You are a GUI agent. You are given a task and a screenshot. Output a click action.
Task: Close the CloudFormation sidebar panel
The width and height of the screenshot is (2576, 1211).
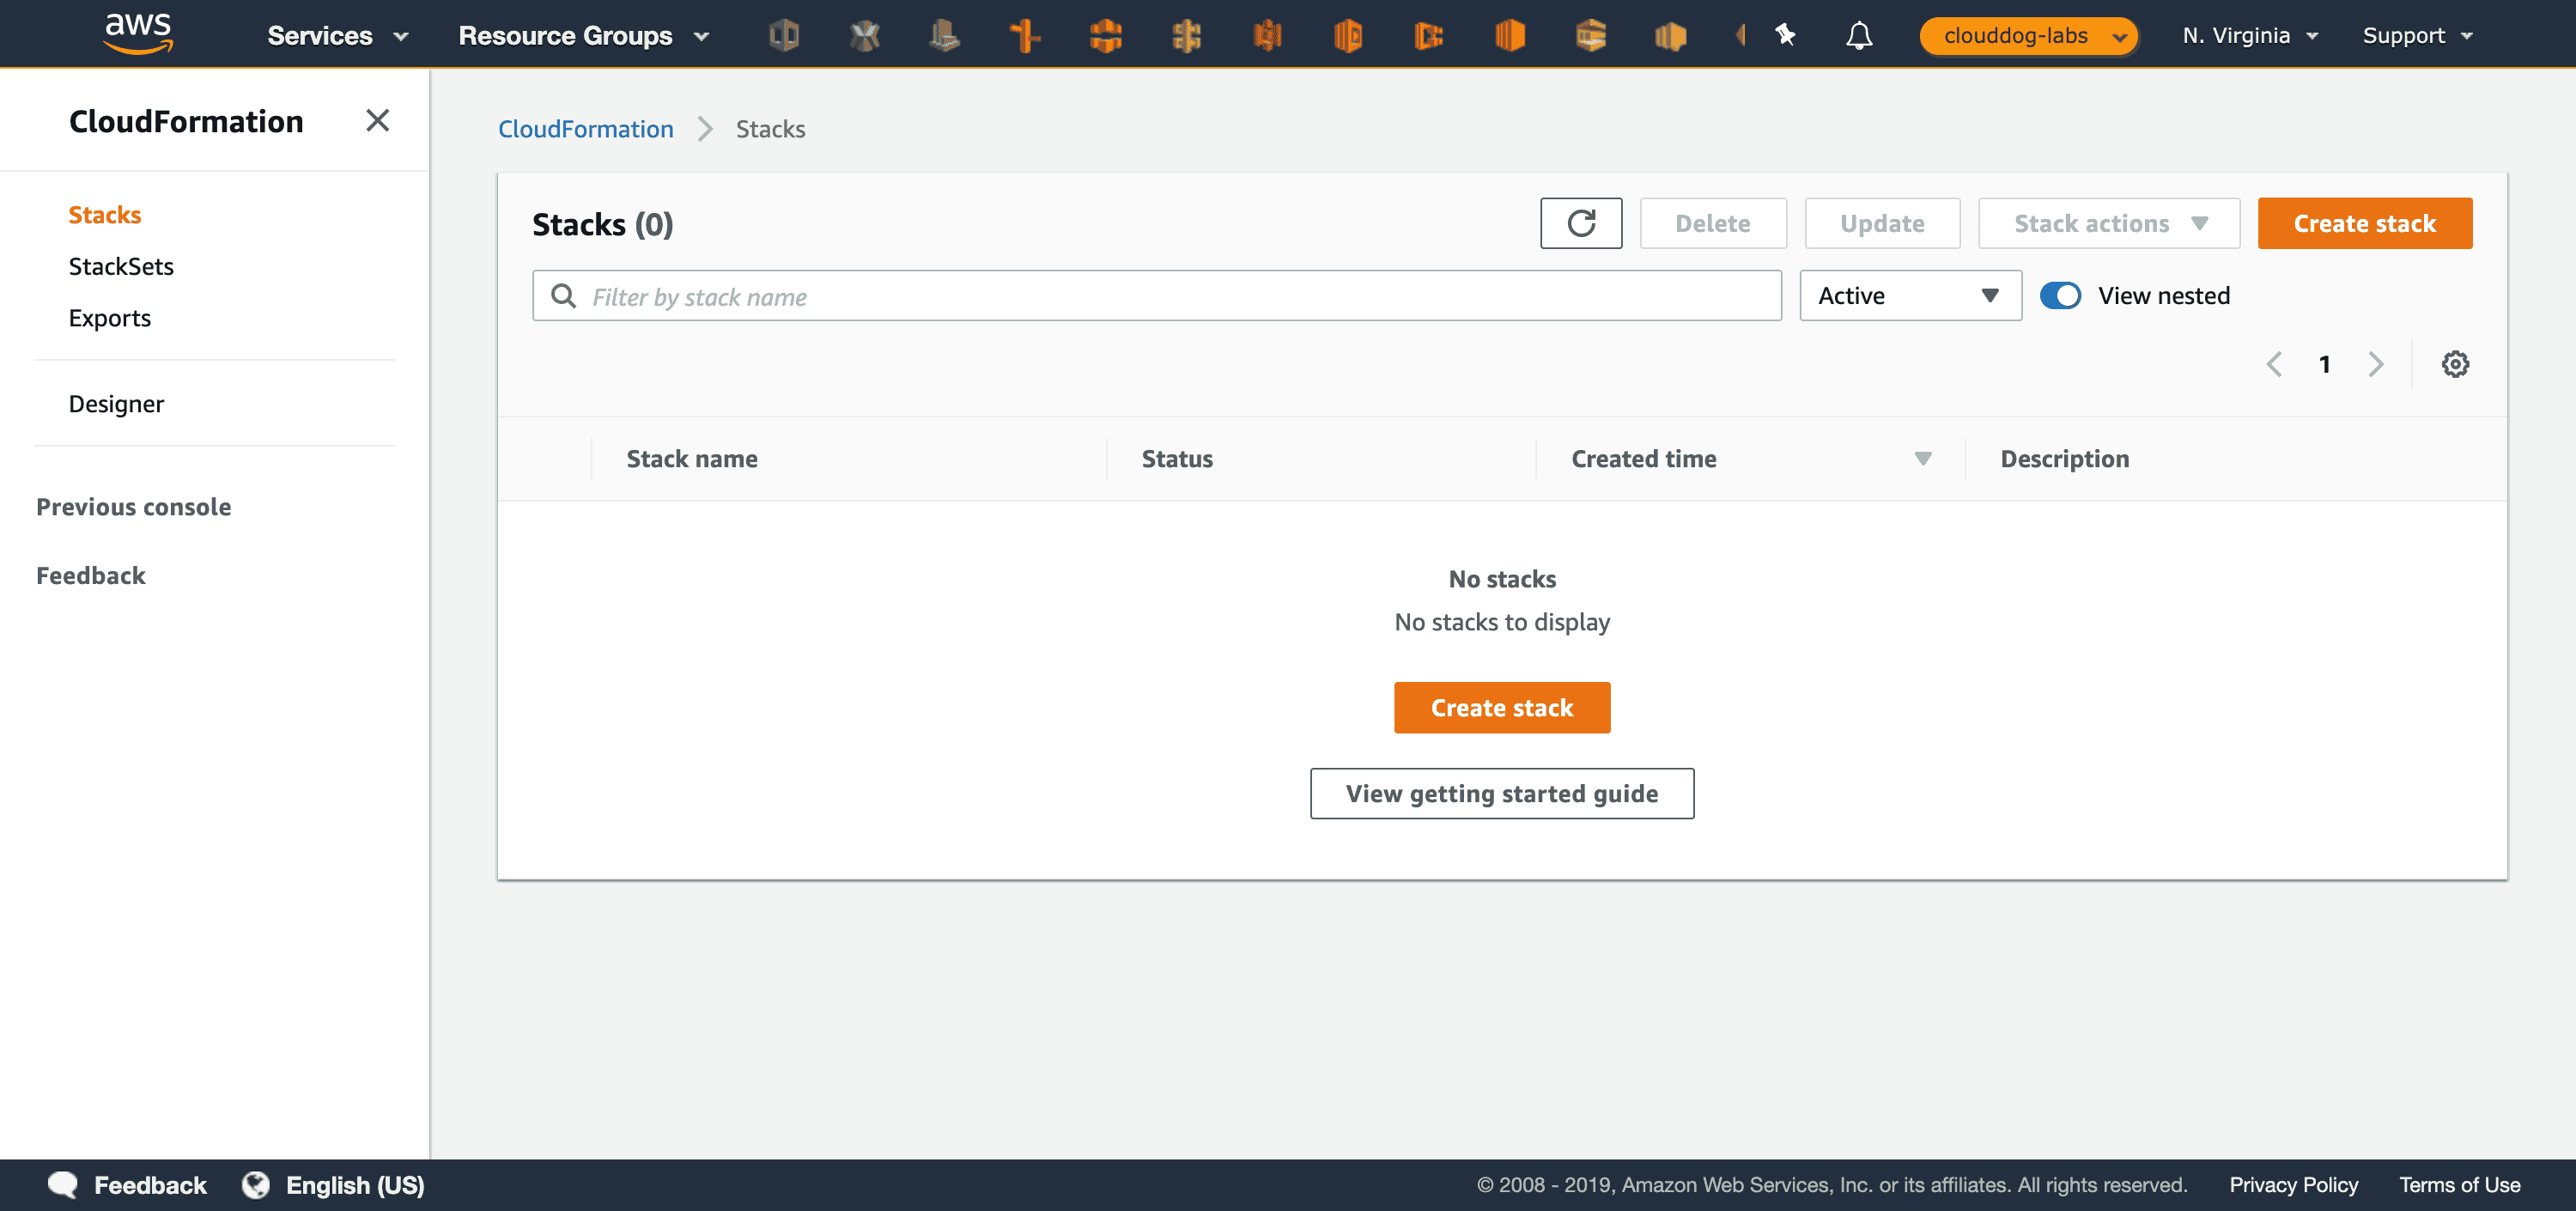pyautogui.click(x=377, y=120)
